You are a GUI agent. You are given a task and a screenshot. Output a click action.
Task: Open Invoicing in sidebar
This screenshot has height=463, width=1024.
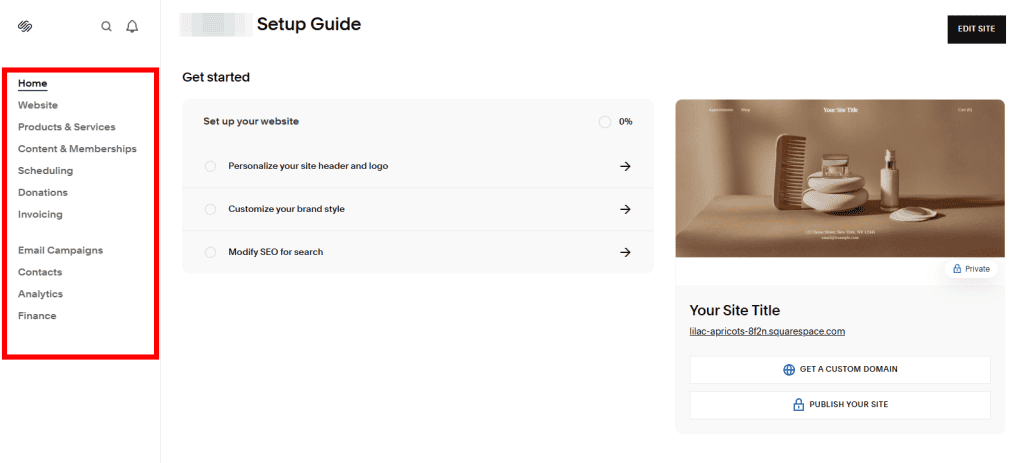[40, 214]
